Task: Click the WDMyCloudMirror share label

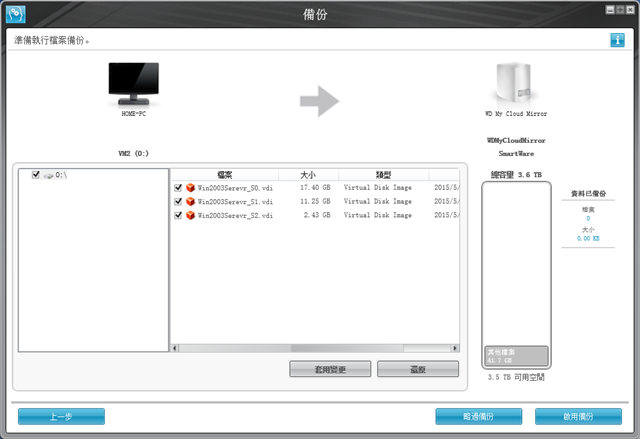Action: (x=516, y=140)
